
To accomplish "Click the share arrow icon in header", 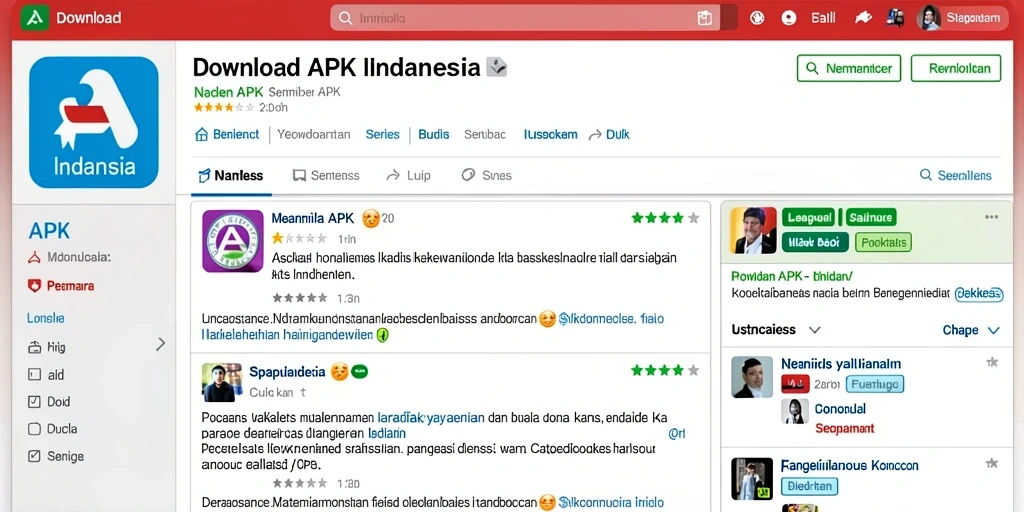I will click(863, 18).
